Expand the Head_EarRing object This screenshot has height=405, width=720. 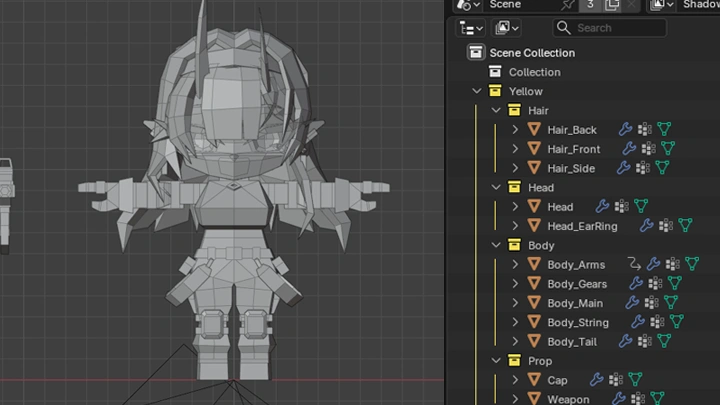point(515,226)
